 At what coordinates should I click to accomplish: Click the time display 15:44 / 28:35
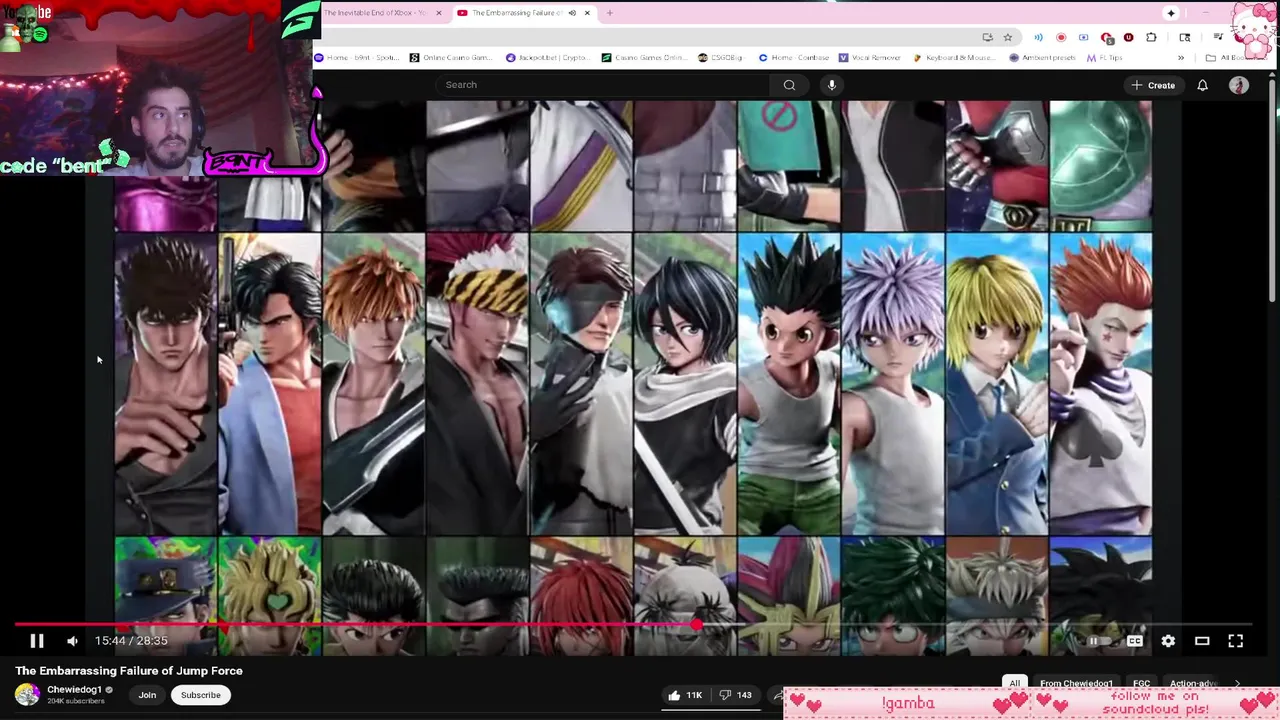[131, 641]
